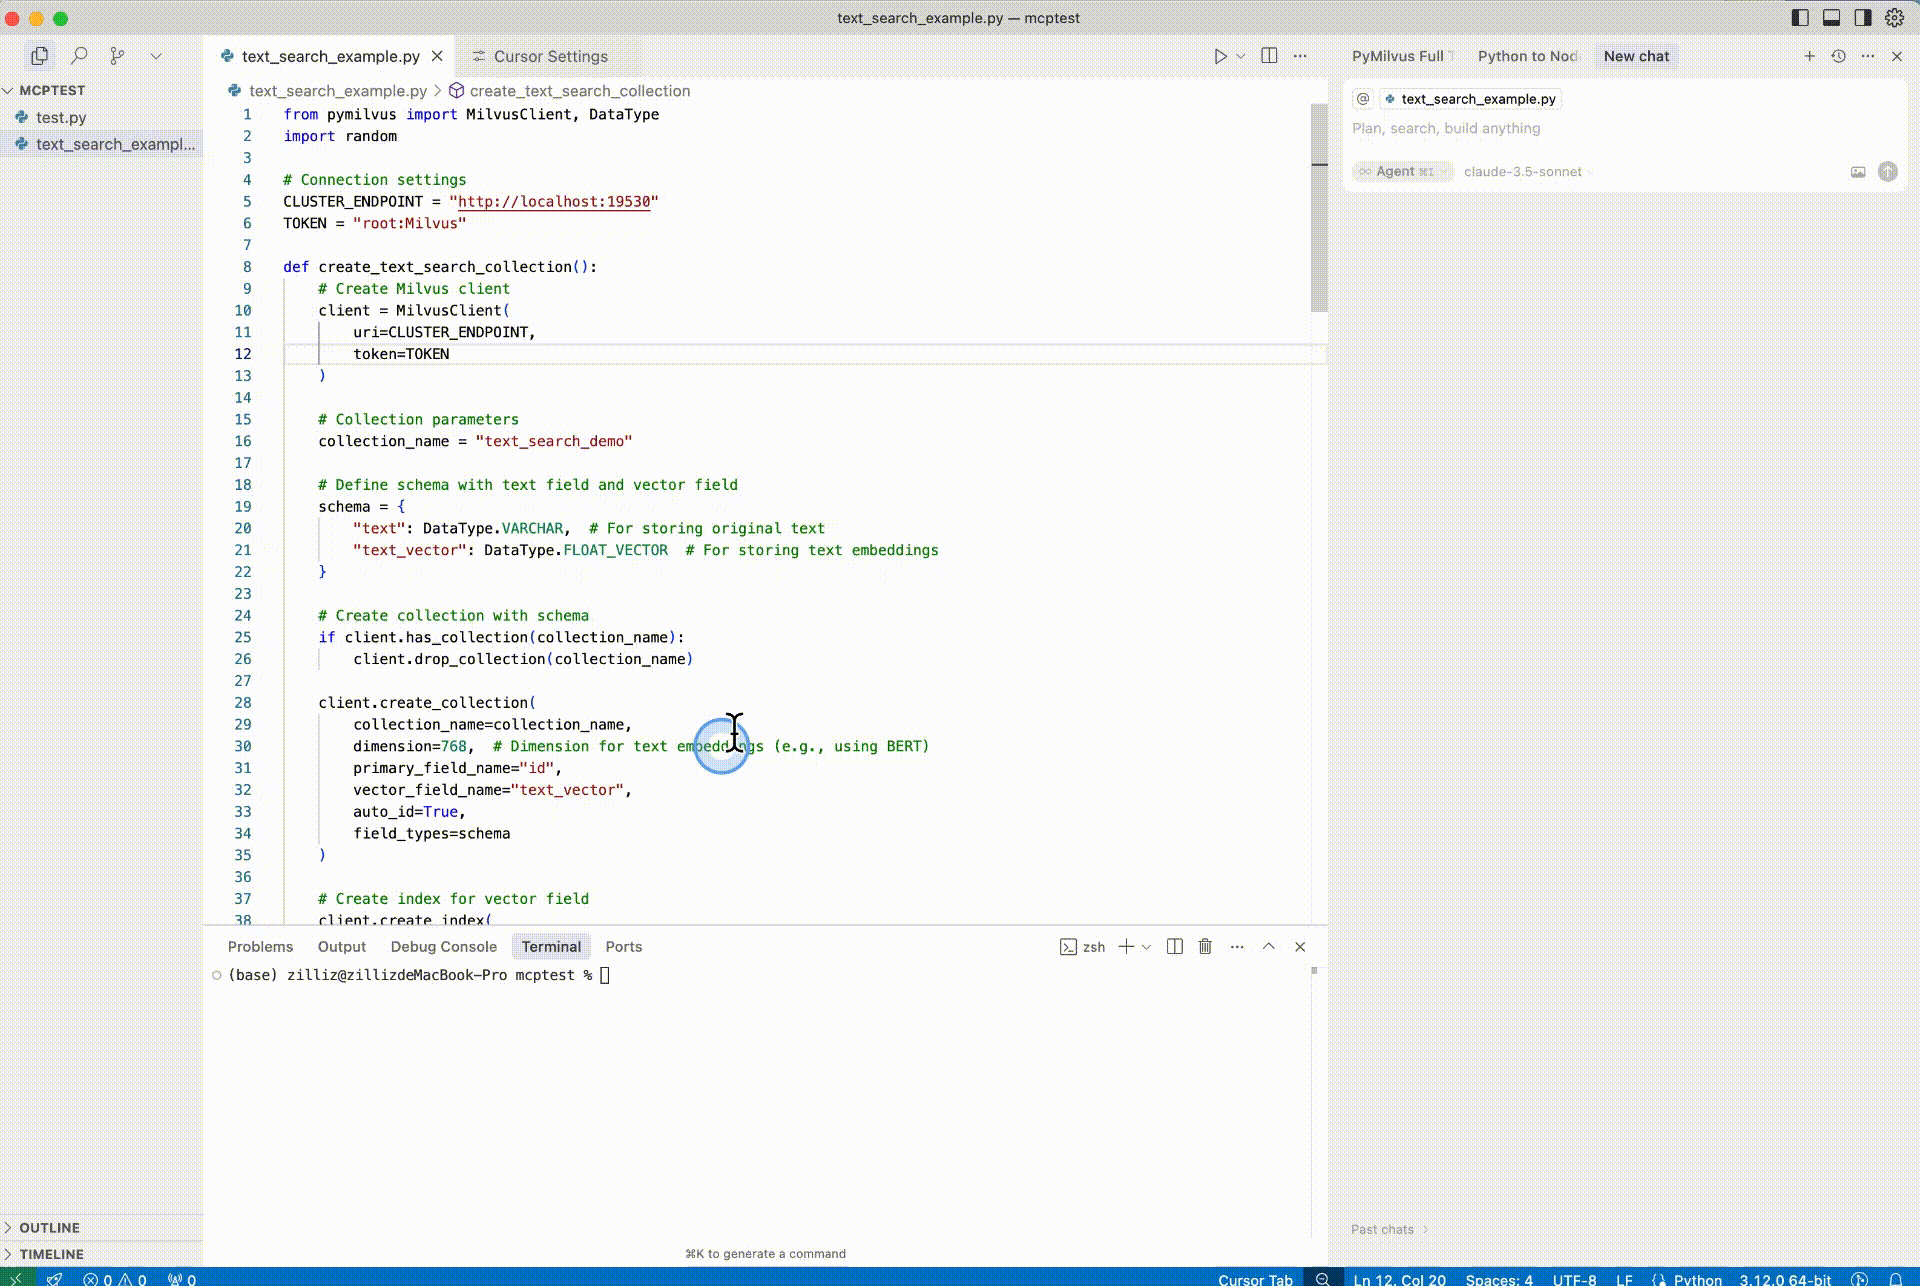Click the Split Editor icon
This screenshot has width=1920, height=1286.
[x=1269, y=56]
